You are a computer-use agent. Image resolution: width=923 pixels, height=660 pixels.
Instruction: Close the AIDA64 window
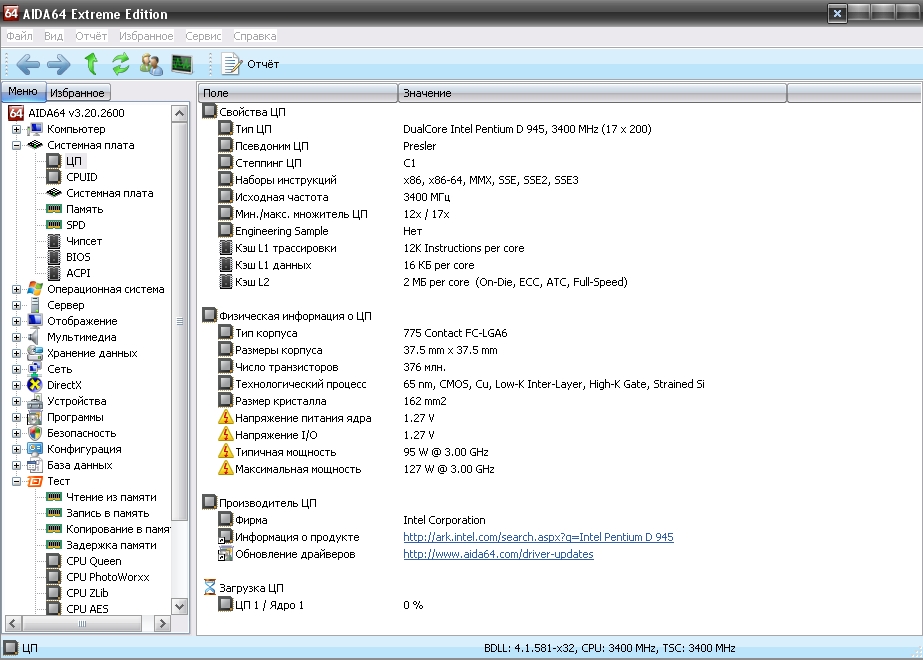[x=837, y=14]
